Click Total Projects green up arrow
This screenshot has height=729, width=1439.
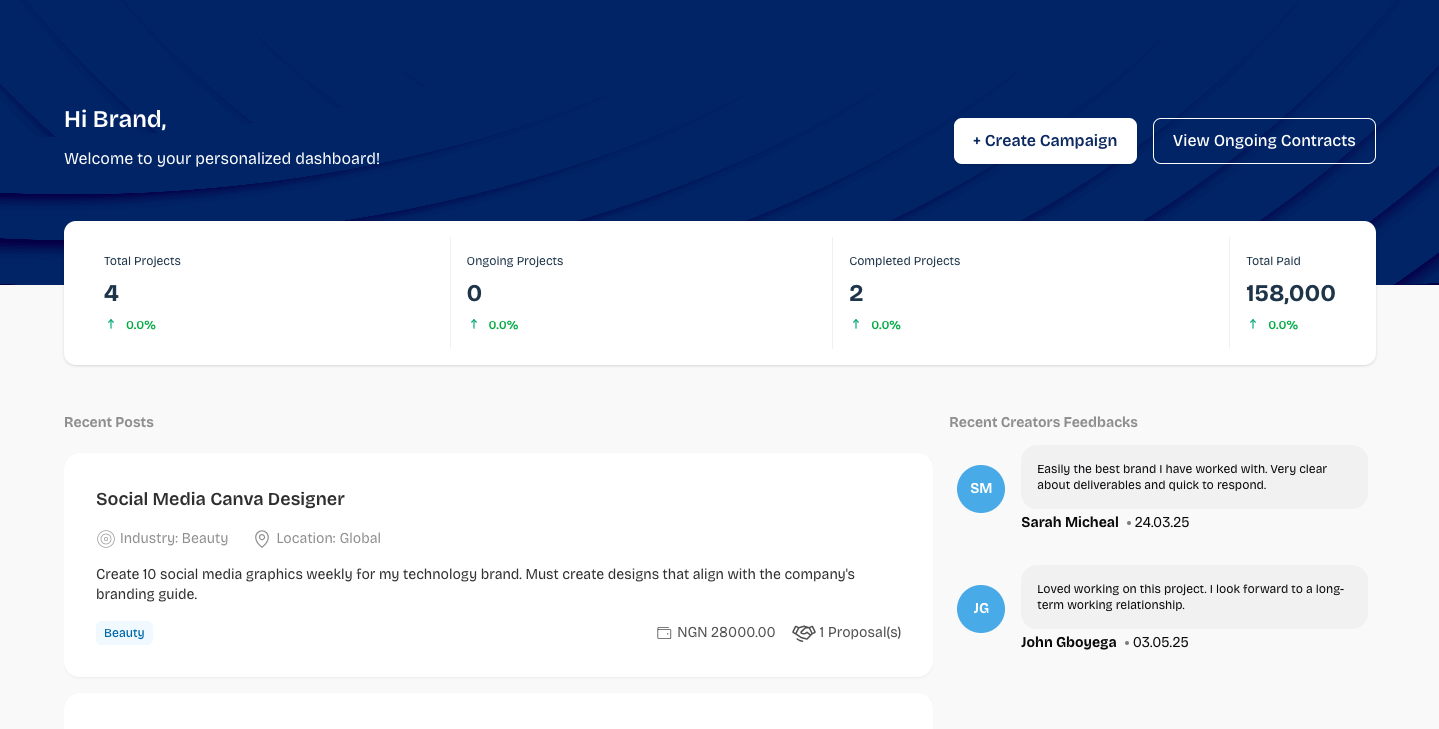(111, 324)
